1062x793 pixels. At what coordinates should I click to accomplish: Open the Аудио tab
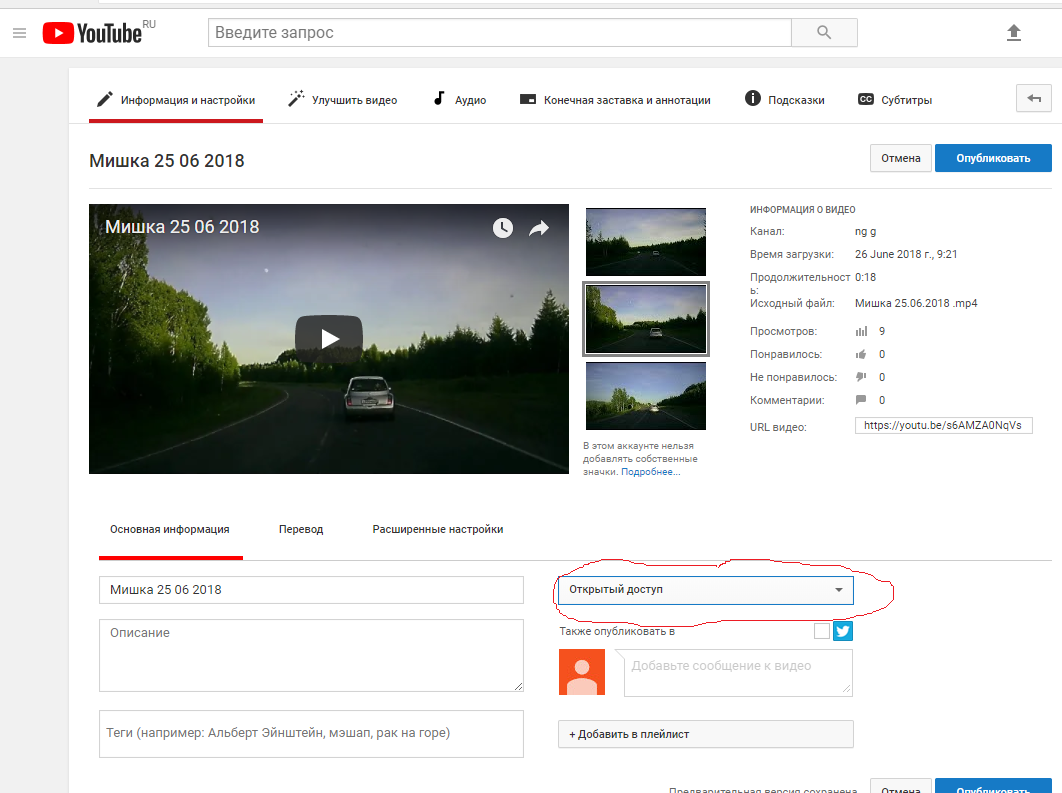(459, 100)
